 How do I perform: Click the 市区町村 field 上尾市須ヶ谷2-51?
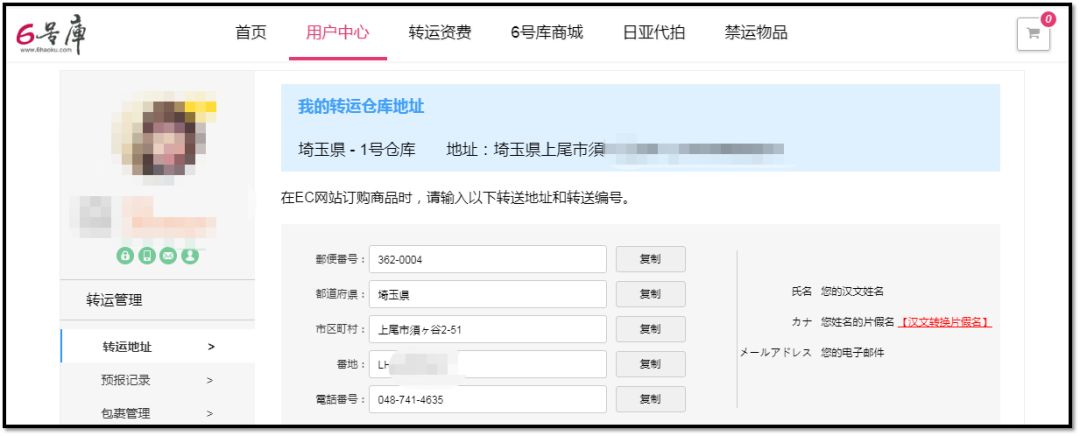488,329
